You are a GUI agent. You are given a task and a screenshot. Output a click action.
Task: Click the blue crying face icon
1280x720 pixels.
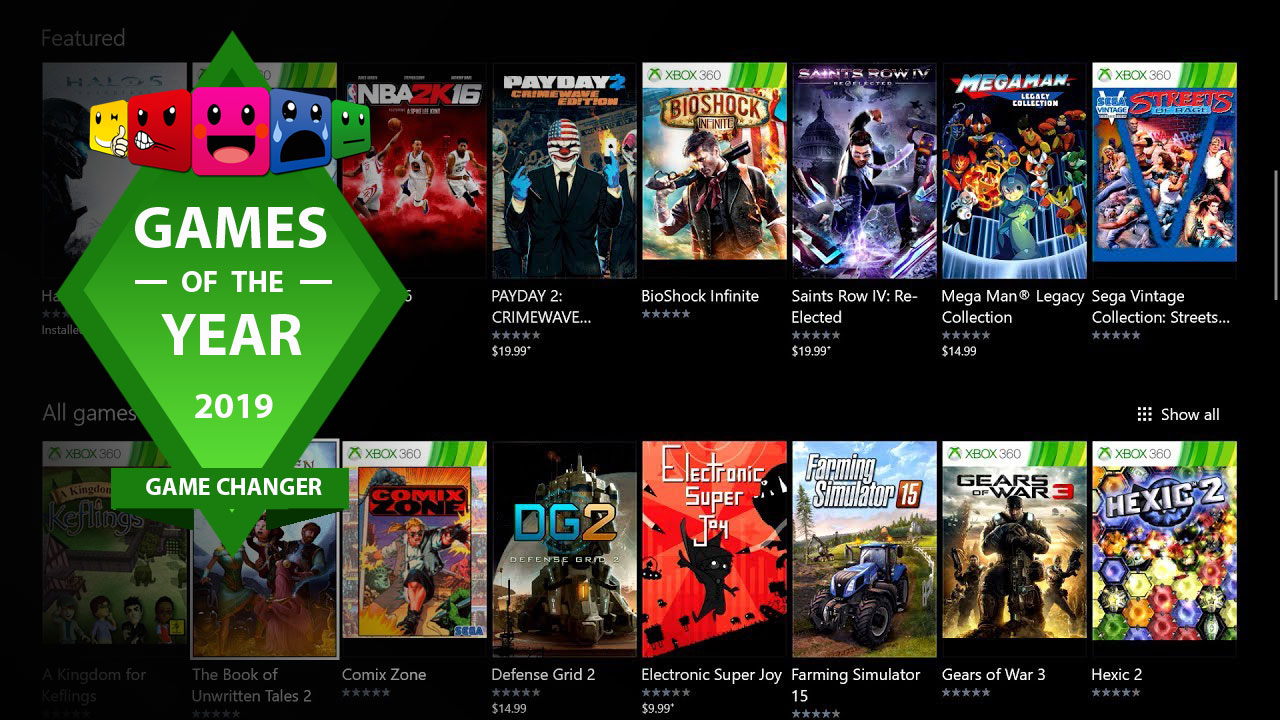click(301, 131)
